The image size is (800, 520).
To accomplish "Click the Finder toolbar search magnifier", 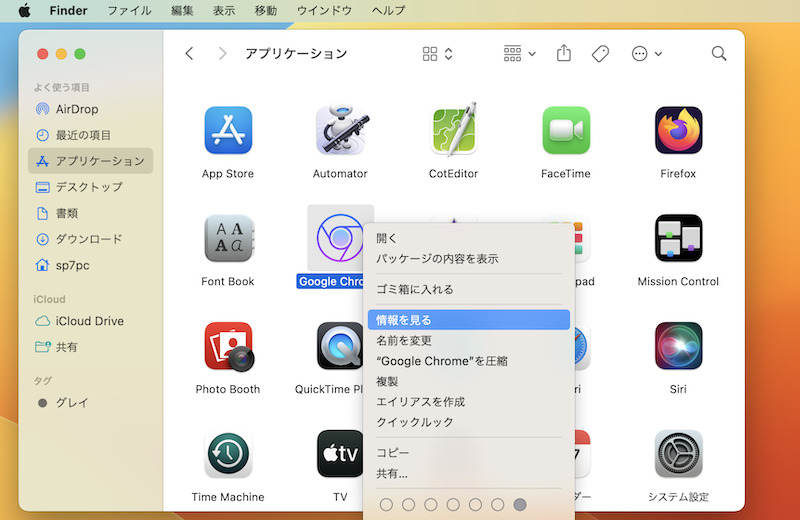I will click(719, 54).
